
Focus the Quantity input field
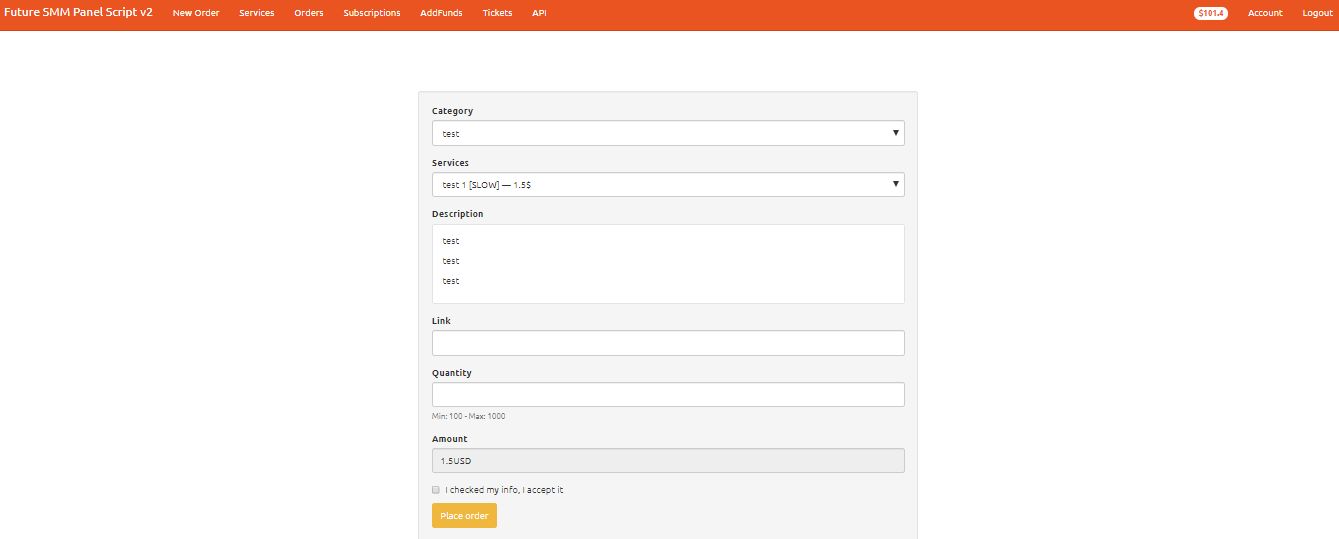(x=668, y=394)
